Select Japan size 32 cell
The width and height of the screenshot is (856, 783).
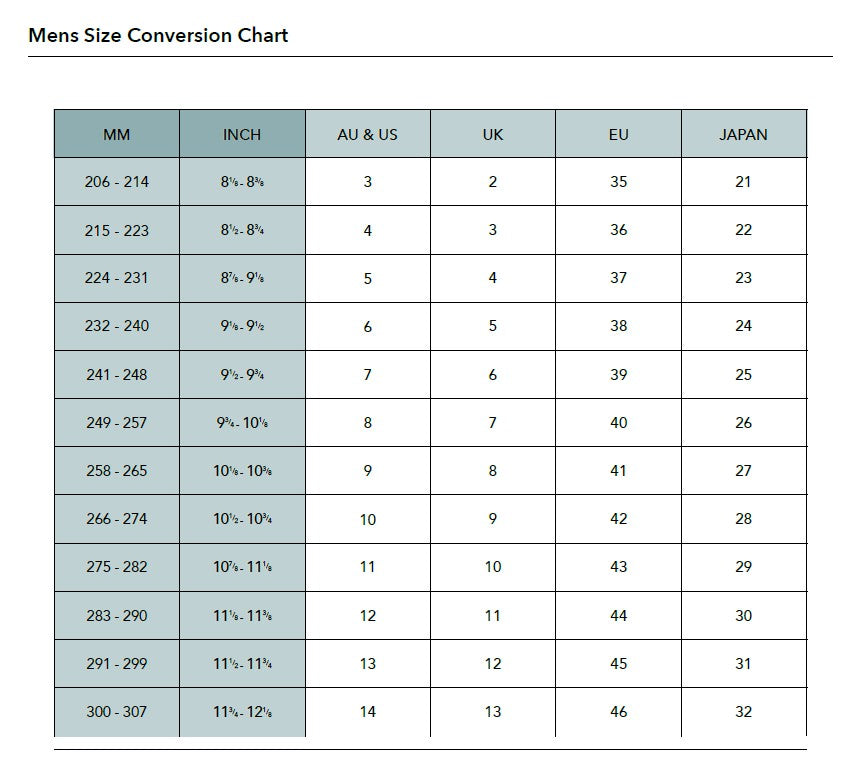pos(743,712)
